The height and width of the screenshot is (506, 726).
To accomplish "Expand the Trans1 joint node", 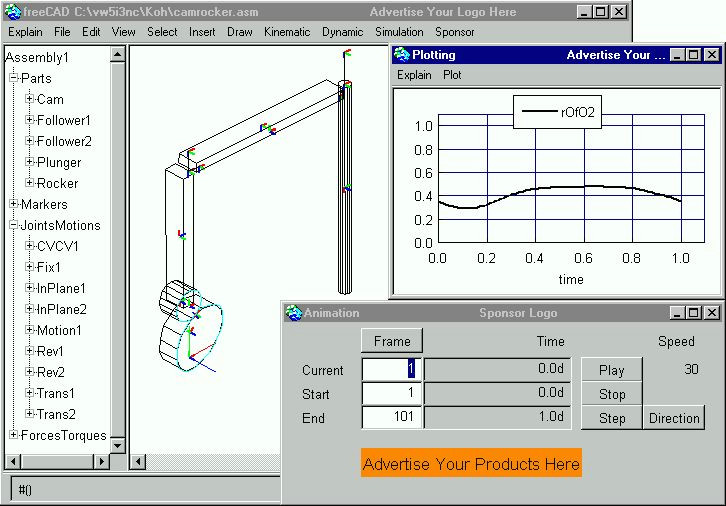I will (x=29, y=393).
